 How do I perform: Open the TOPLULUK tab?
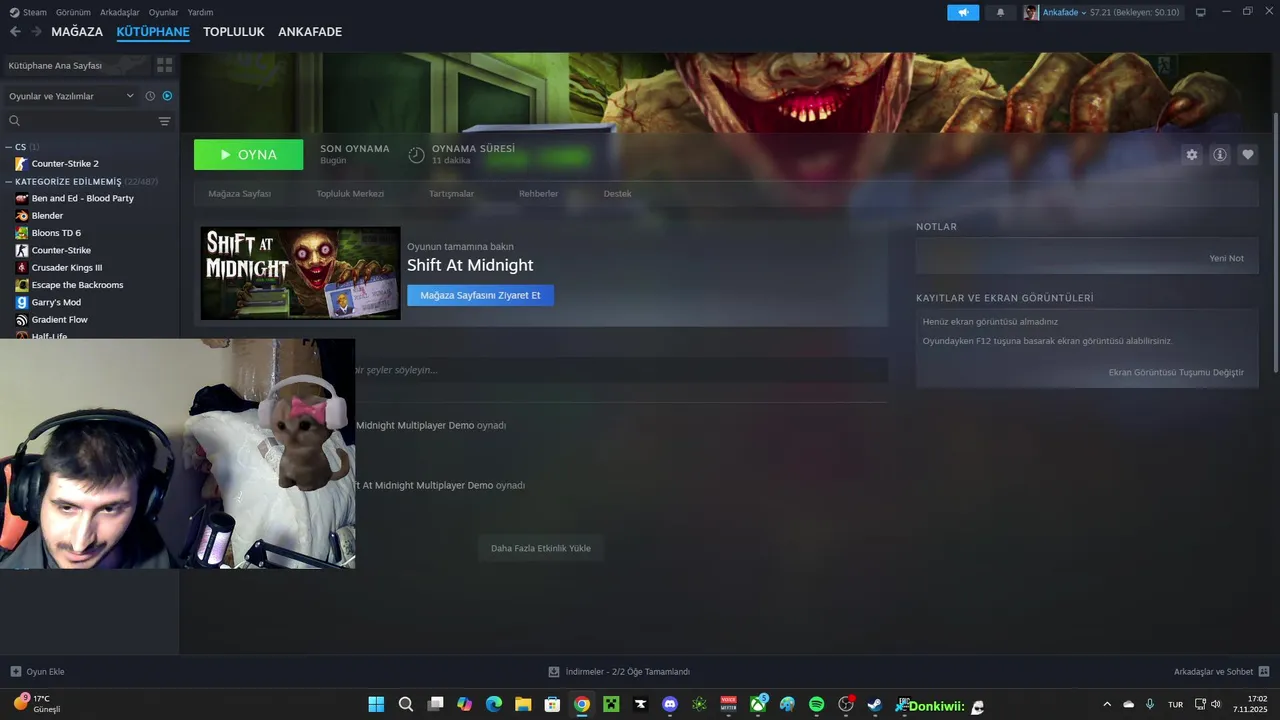[234, 32]
